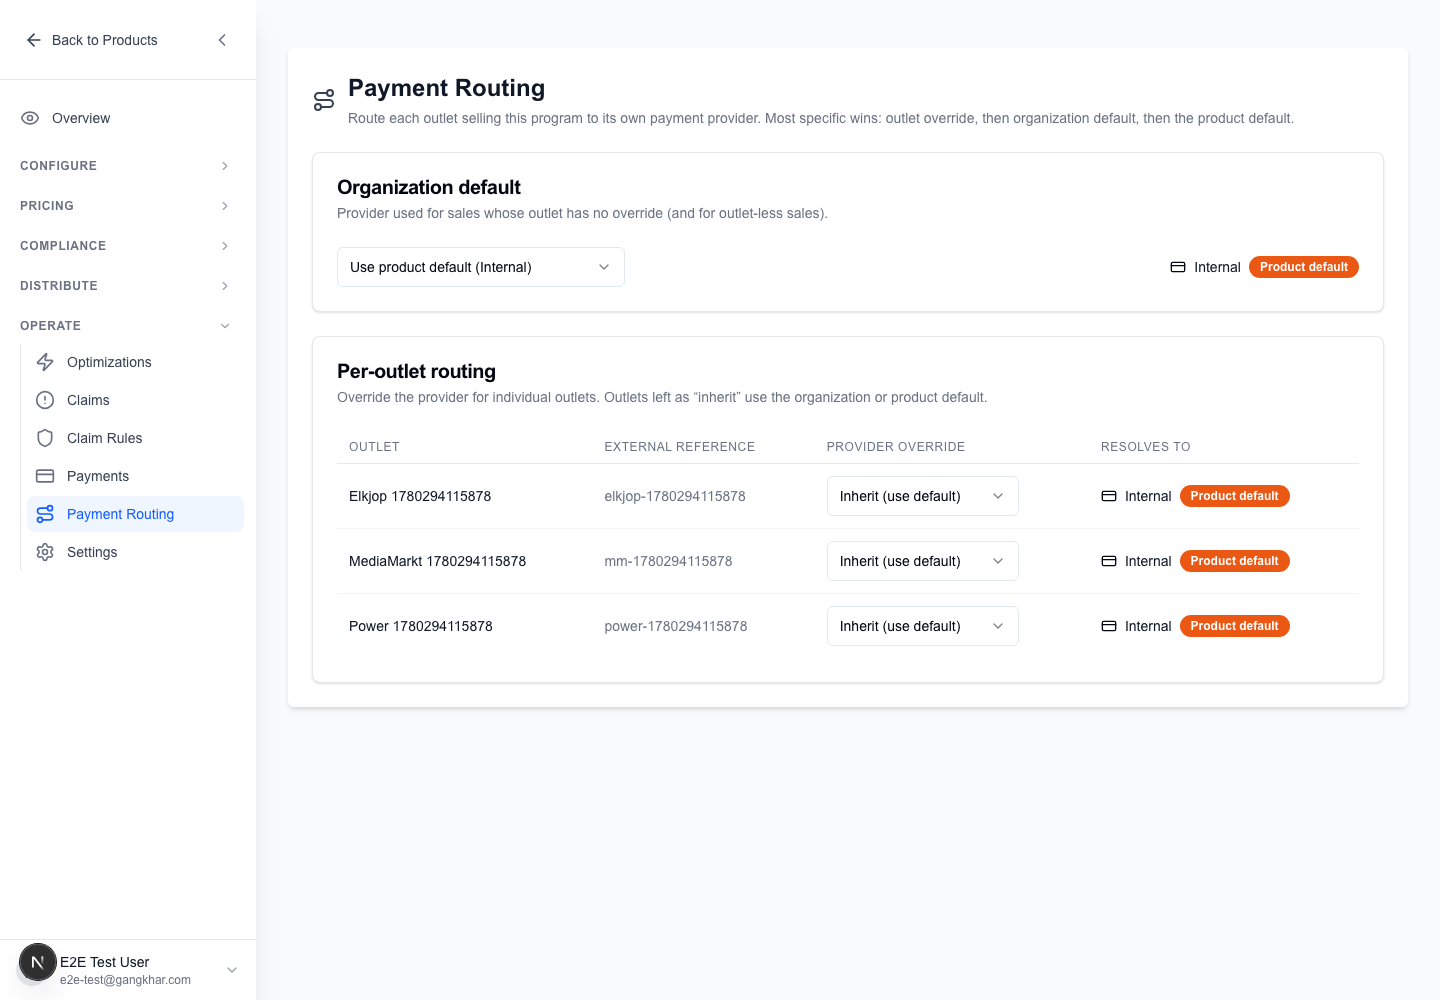Click the EXTERNAL REFERENCE column header
The width and height of the screenshot is (1440, 1000).
click(680, 447)
